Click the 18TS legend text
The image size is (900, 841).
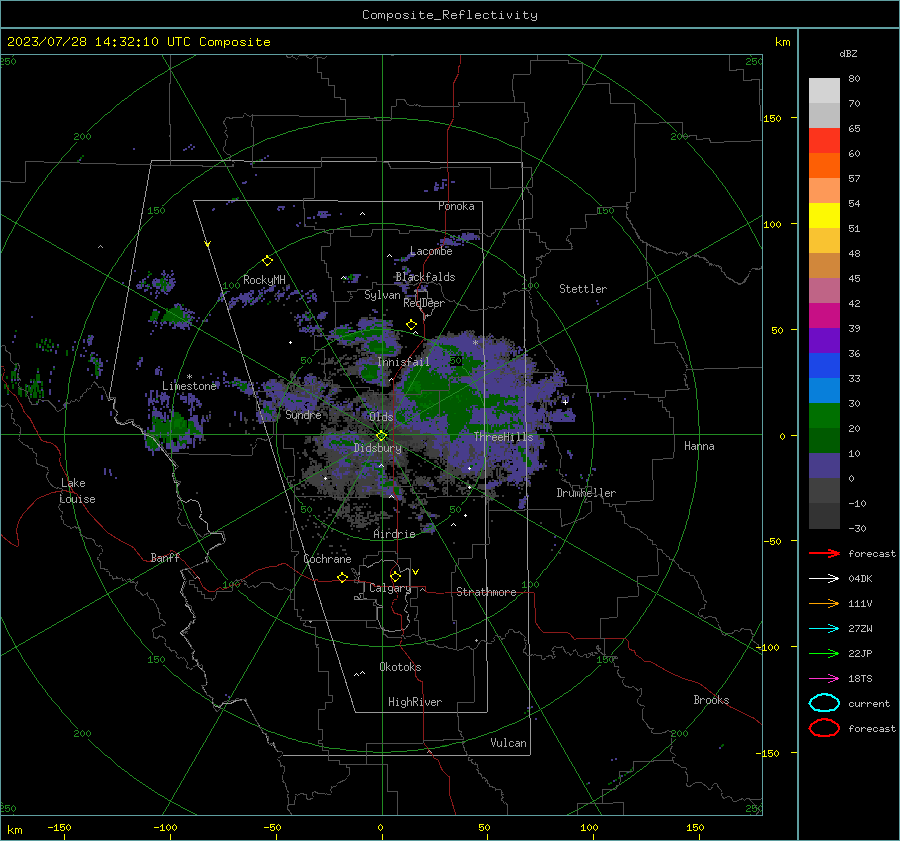[860, 679]
